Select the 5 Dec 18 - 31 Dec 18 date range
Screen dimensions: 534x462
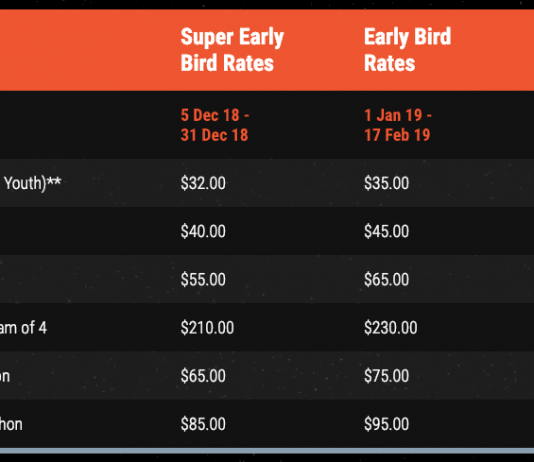click(x=215, y=125)
